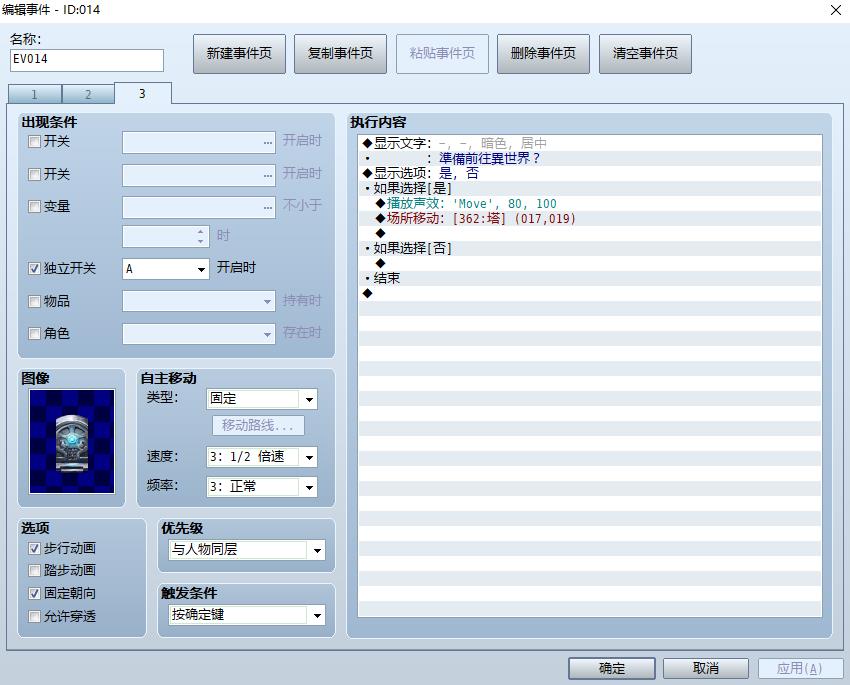Select the 场所移动 [362:塔] command
The width and height of the screenshot is (850, 685).
click(590, 218)
